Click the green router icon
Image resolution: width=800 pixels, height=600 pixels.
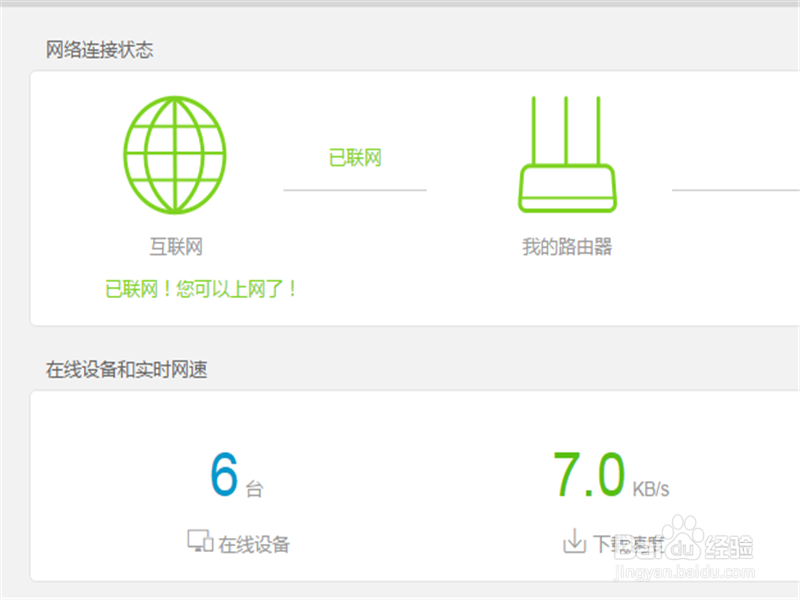[567, 154]
